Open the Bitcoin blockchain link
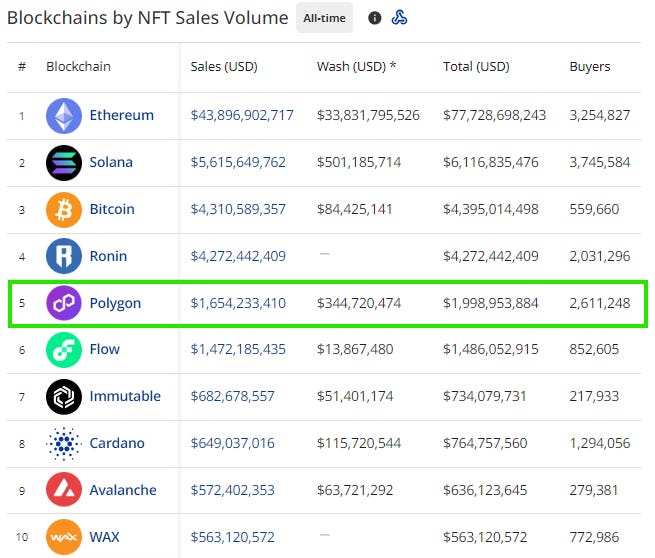The image size is (655, 558). click(112, 209)
